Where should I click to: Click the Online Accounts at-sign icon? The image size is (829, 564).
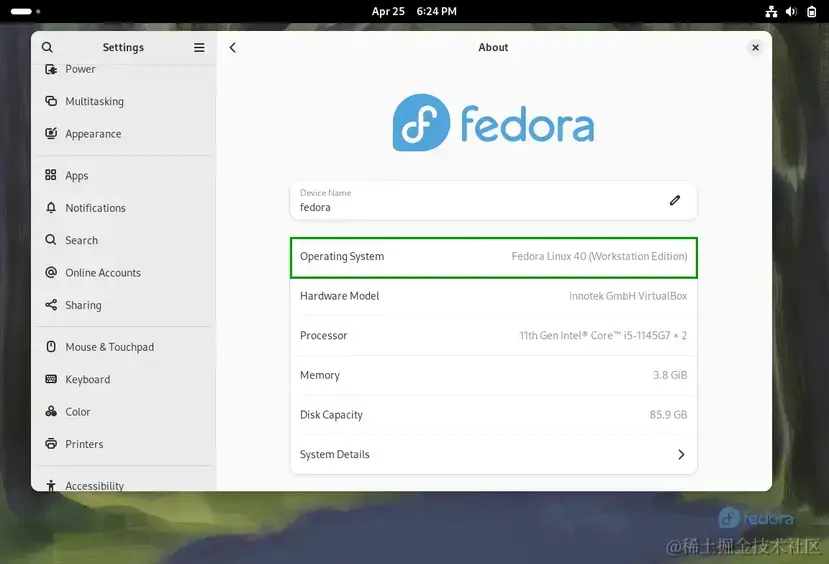[x=51, y=272]
